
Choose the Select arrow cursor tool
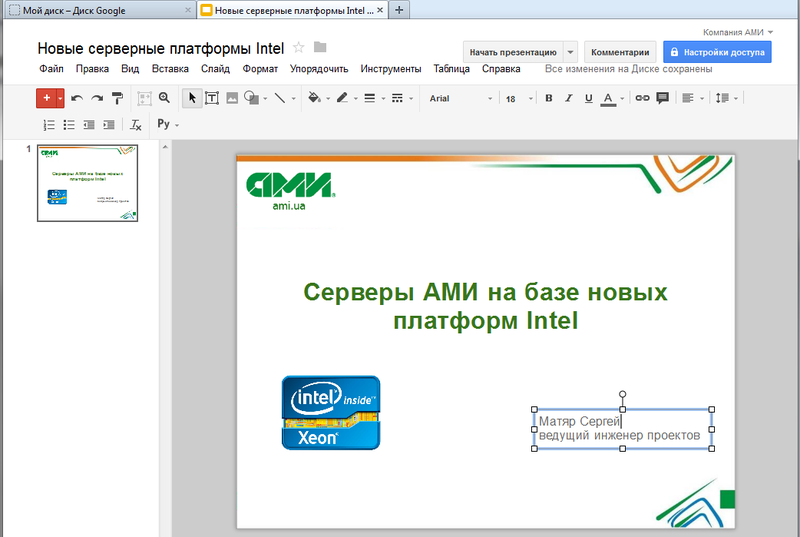192,98
